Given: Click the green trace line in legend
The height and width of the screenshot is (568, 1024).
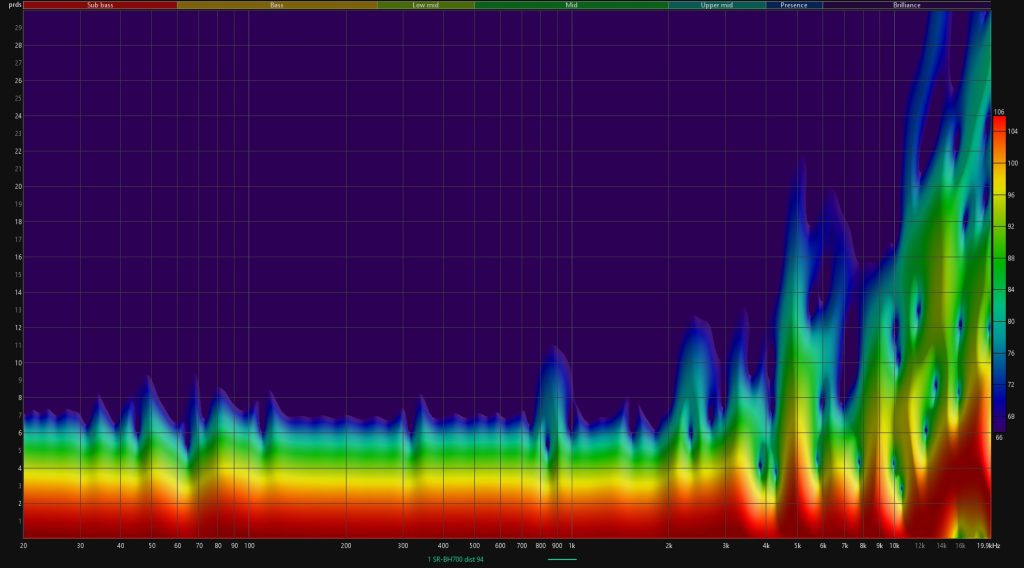Looking at the screenshot, I should point(562,558).
